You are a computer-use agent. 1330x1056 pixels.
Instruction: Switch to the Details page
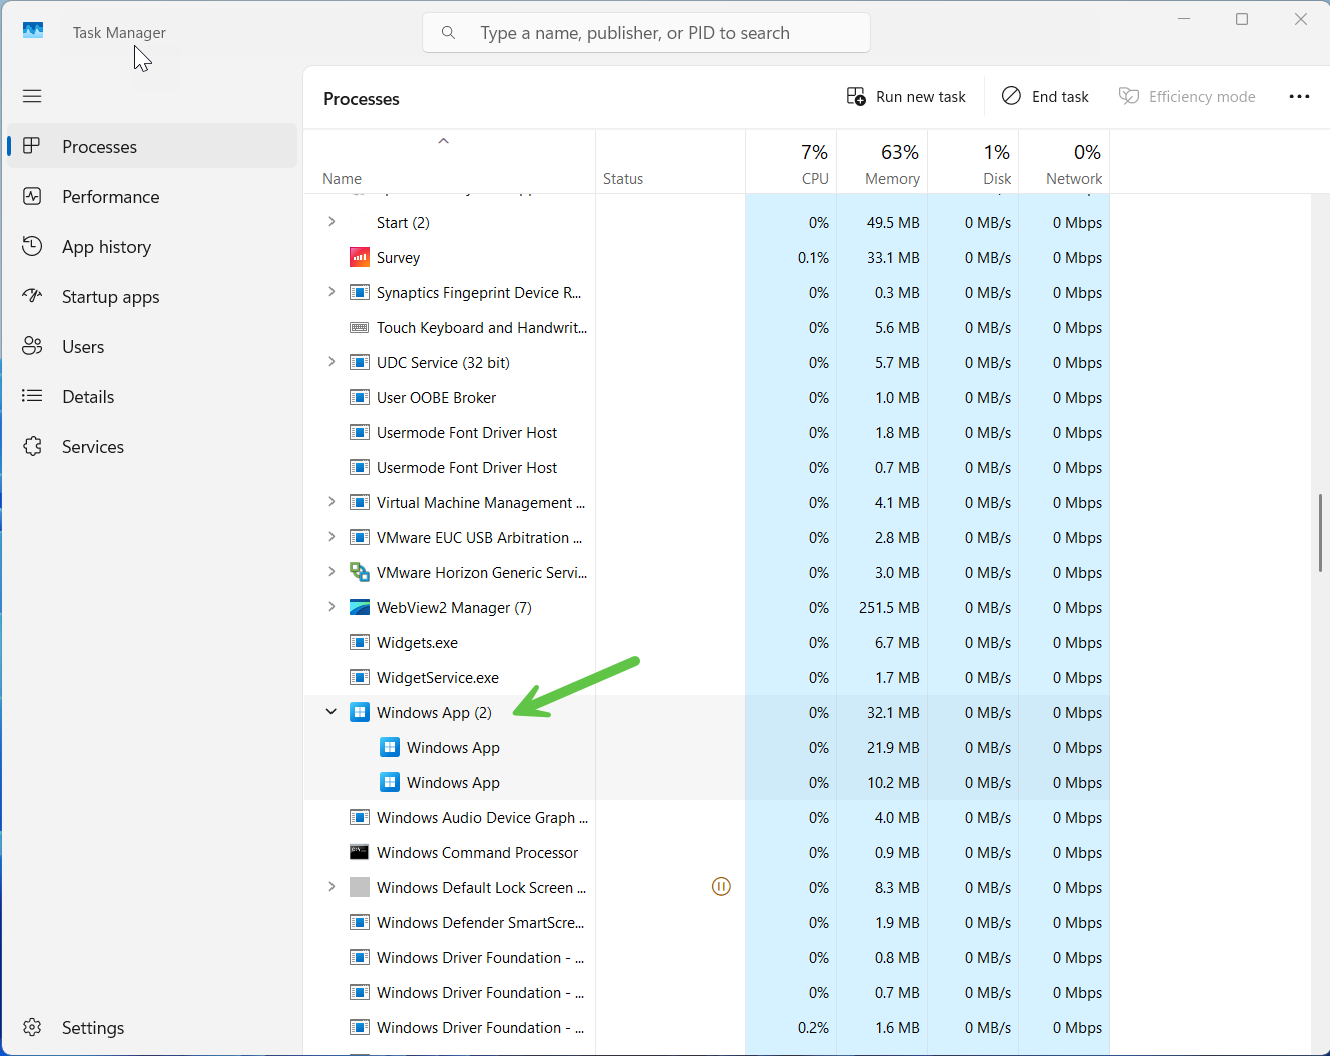(152, 396)
